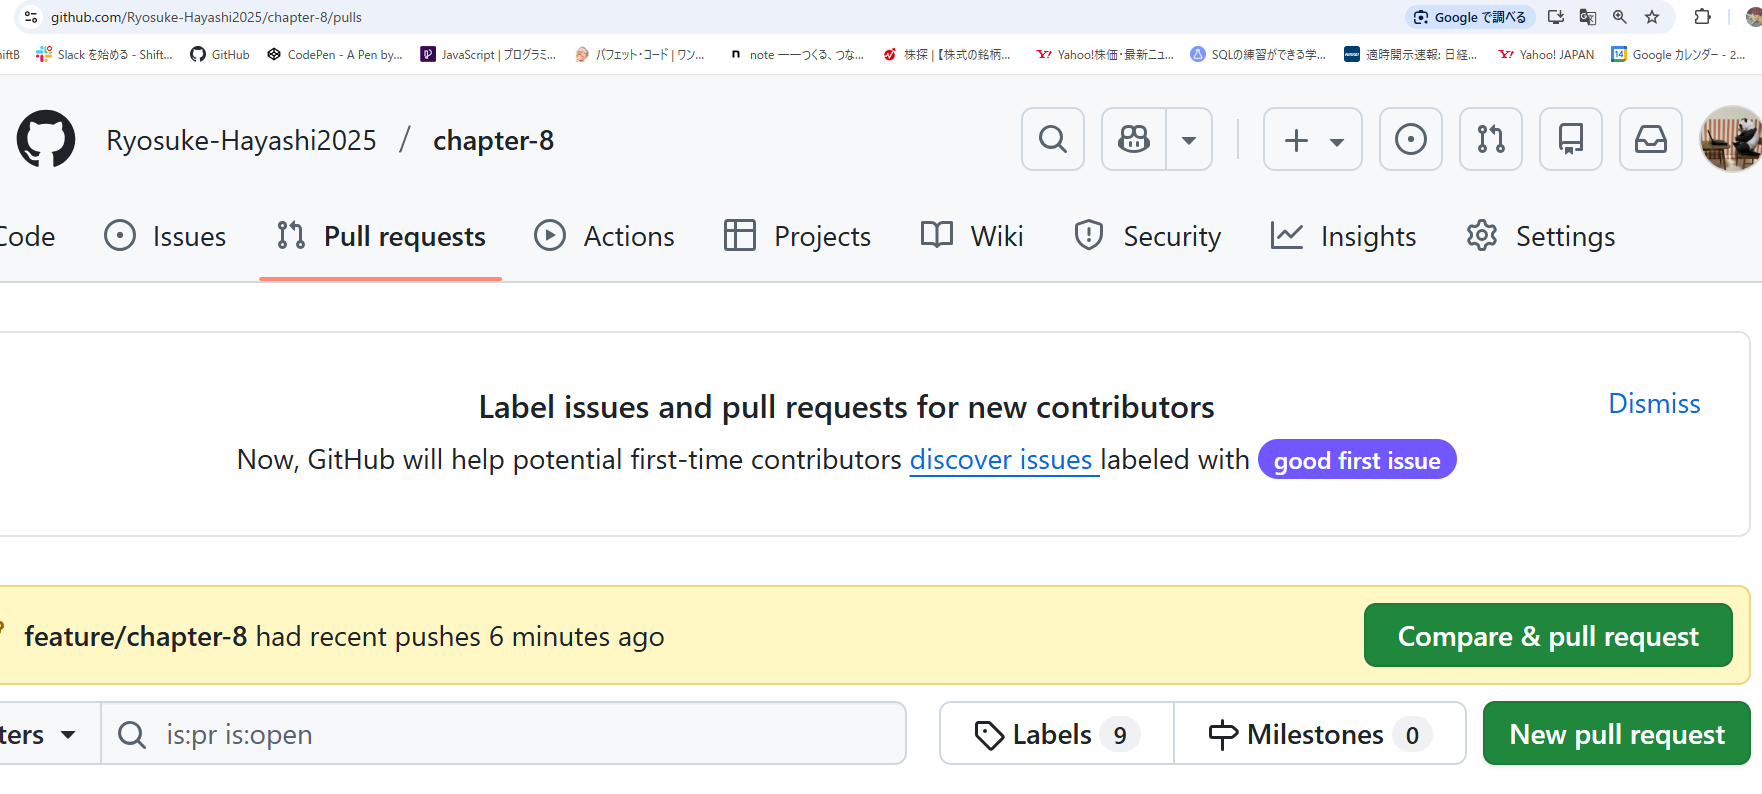Open your pull requests from the header icon
1762x794 pixels.
pyautogui.click(x=1490, y=139)
